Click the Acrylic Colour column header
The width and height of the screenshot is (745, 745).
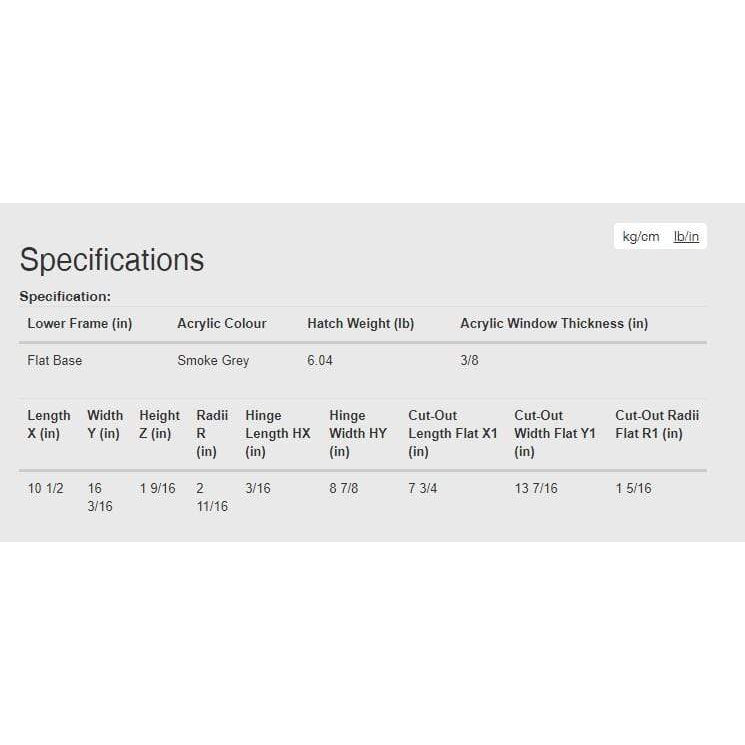point(222,323)
